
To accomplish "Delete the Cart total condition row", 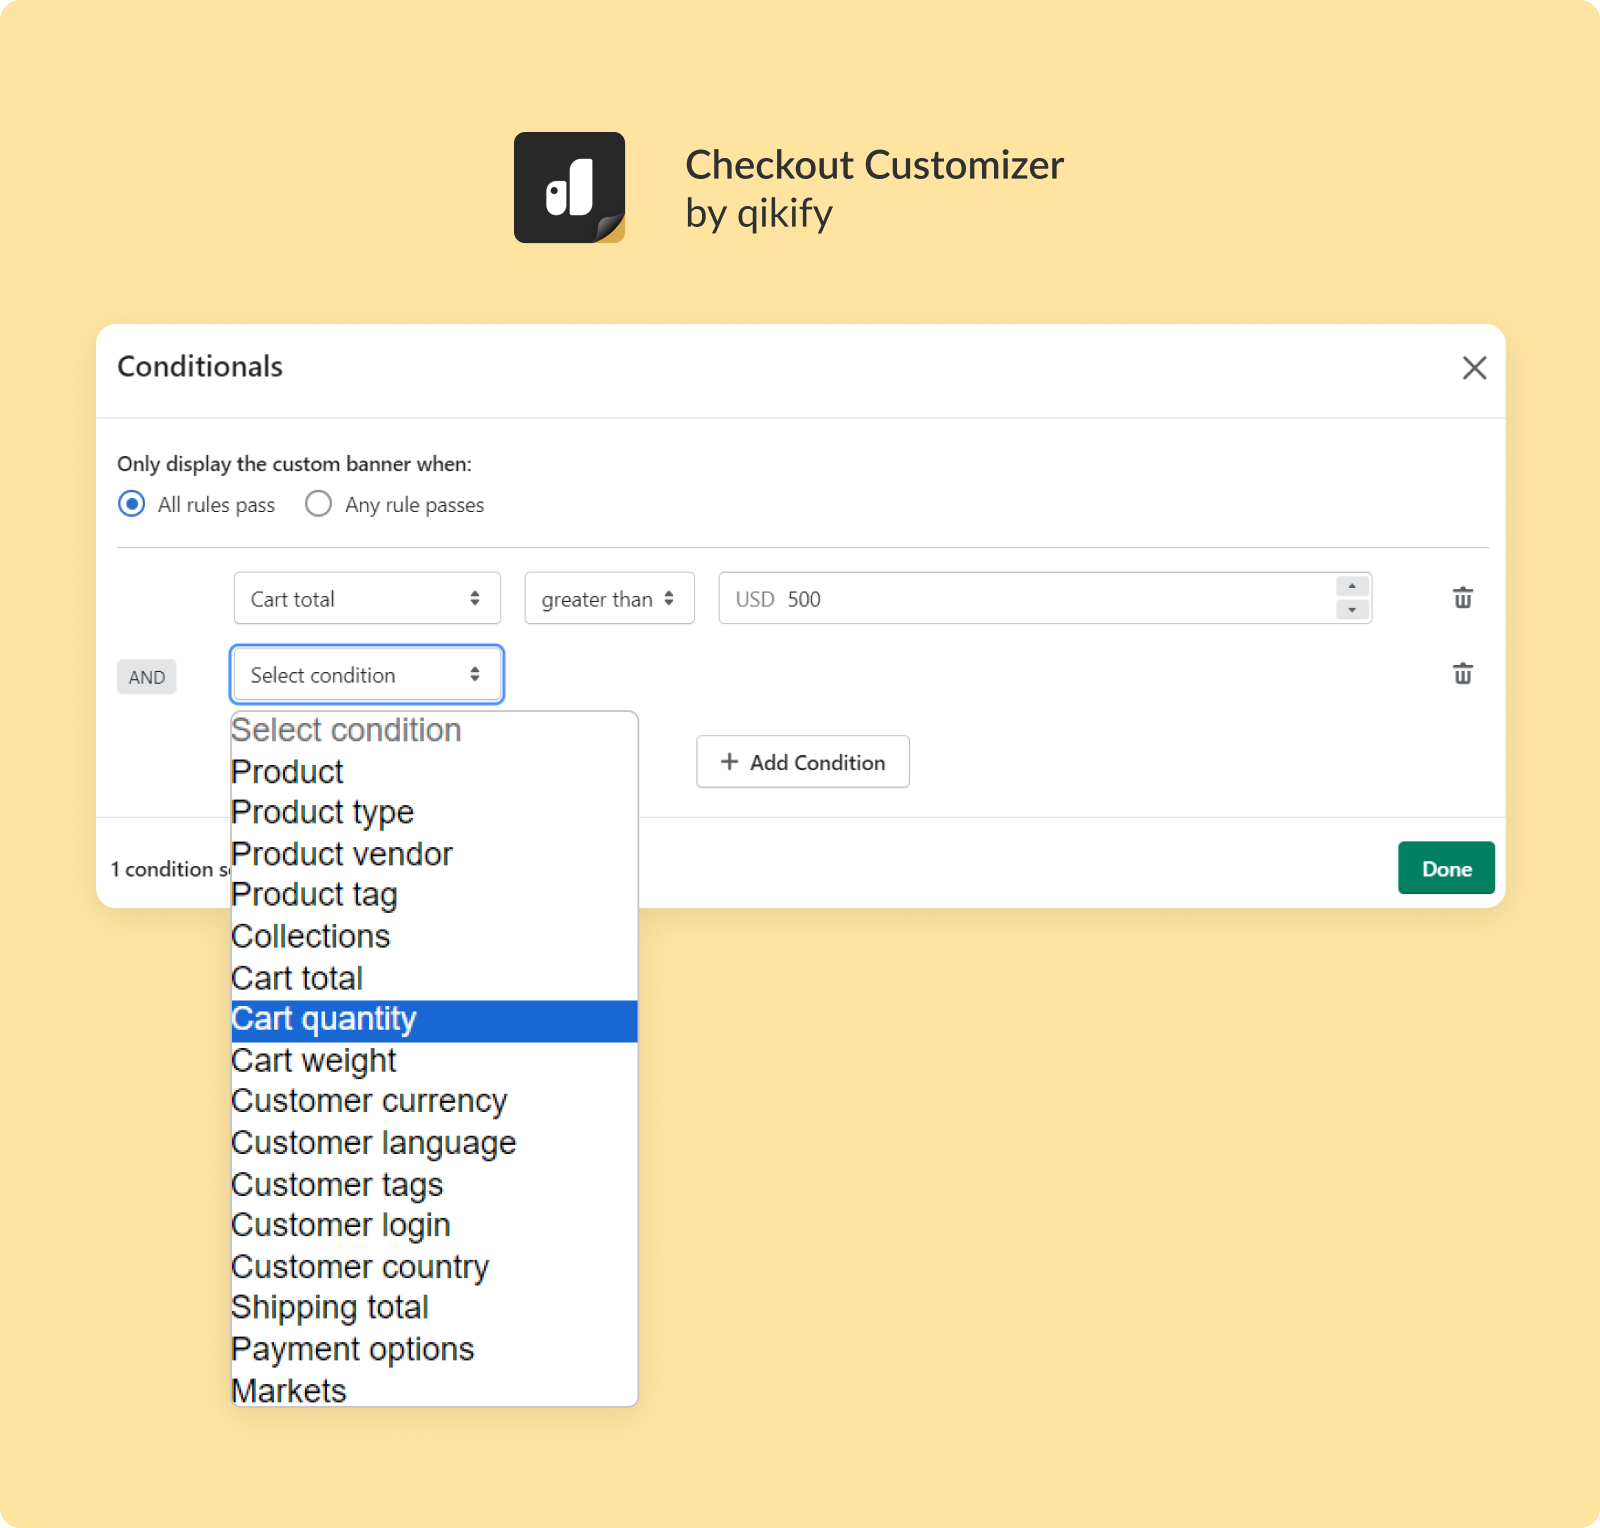I will click(x=1462, y=598).
